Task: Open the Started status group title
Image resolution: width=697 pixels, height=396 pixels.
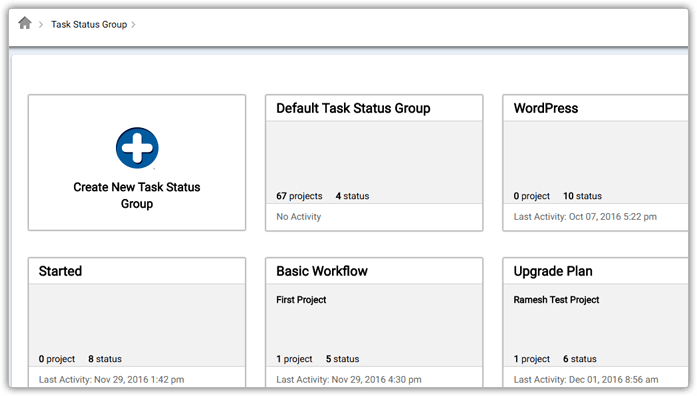Action: pos(60,271)
